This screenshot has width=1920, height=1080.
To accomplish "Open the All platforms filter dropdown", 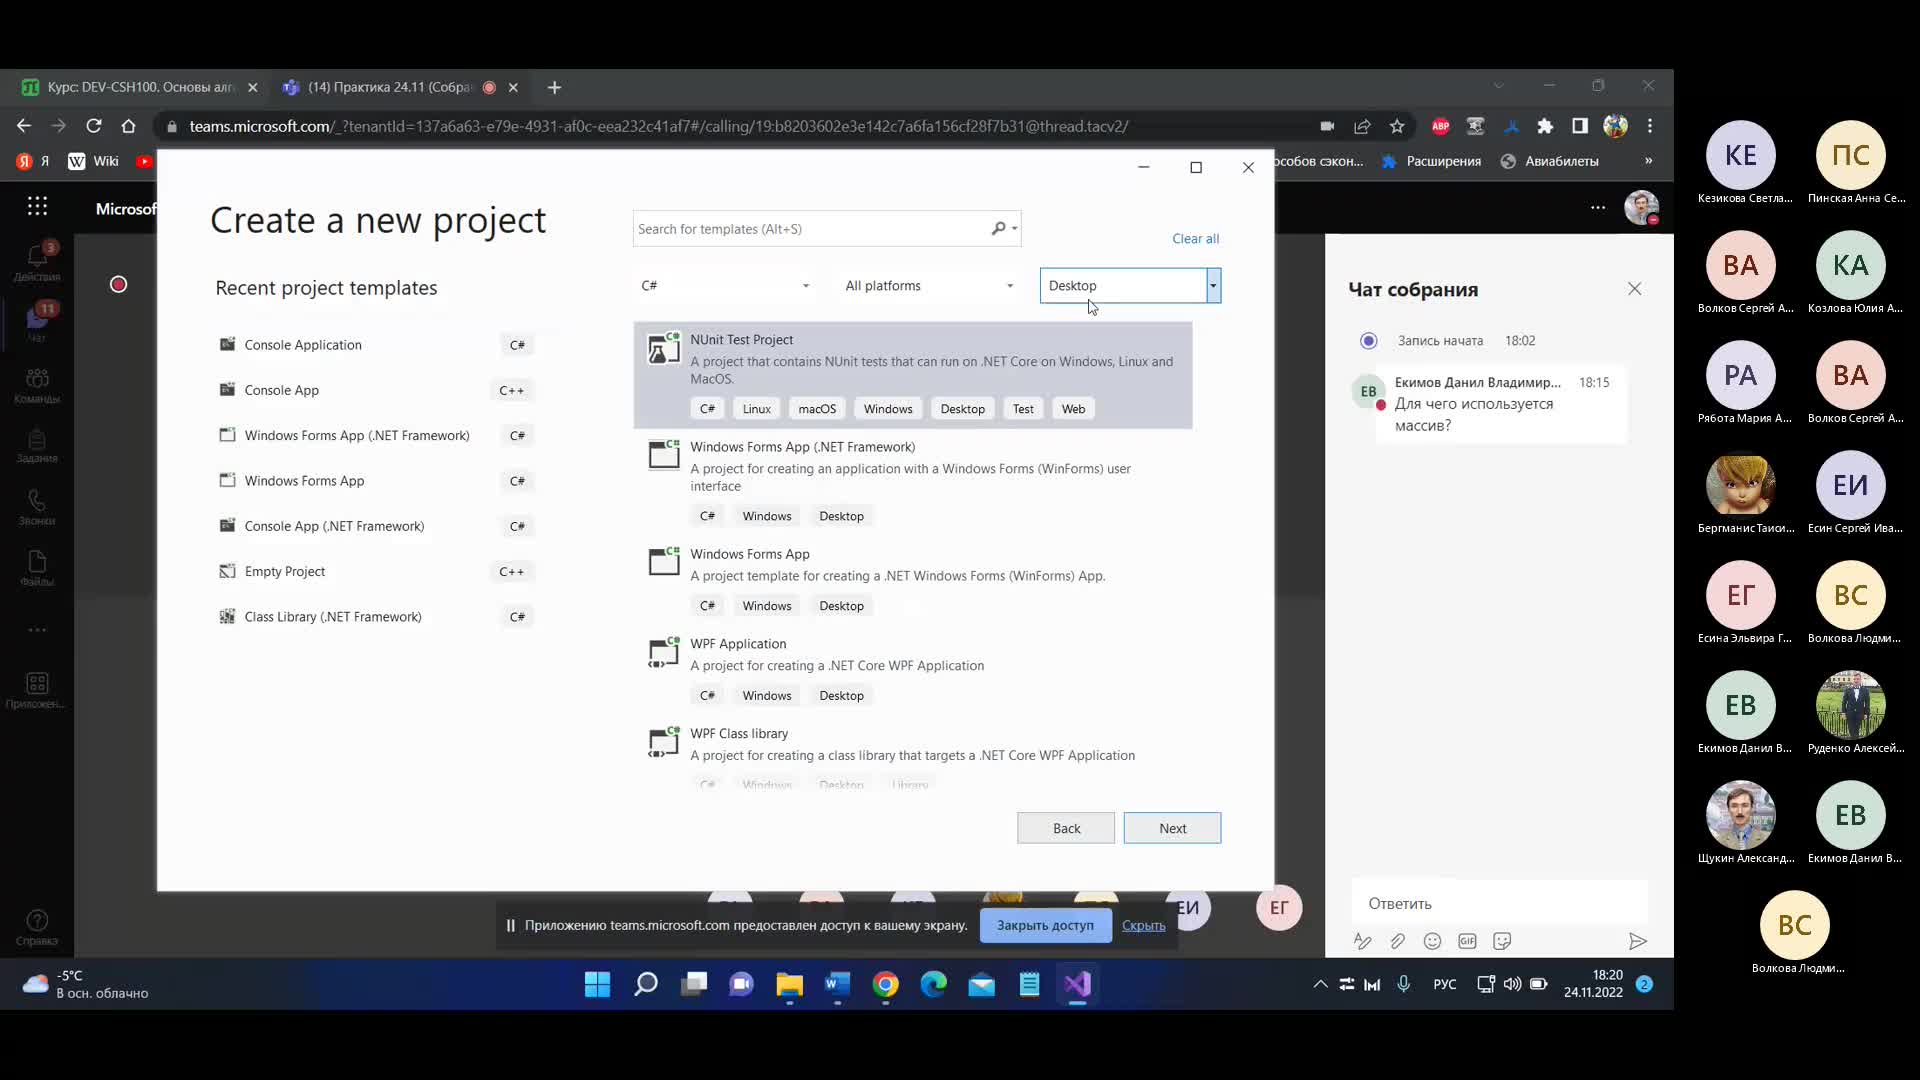I will coord(929,286).
